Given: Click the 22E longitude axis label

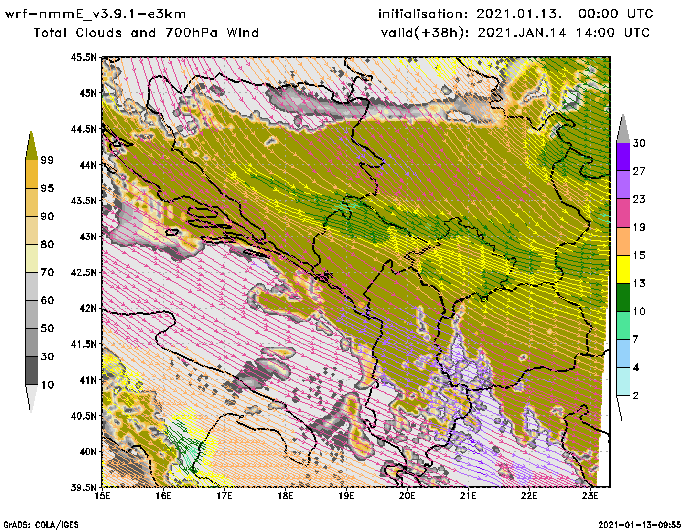Looking at the screenshot, I should pos(529,496).
